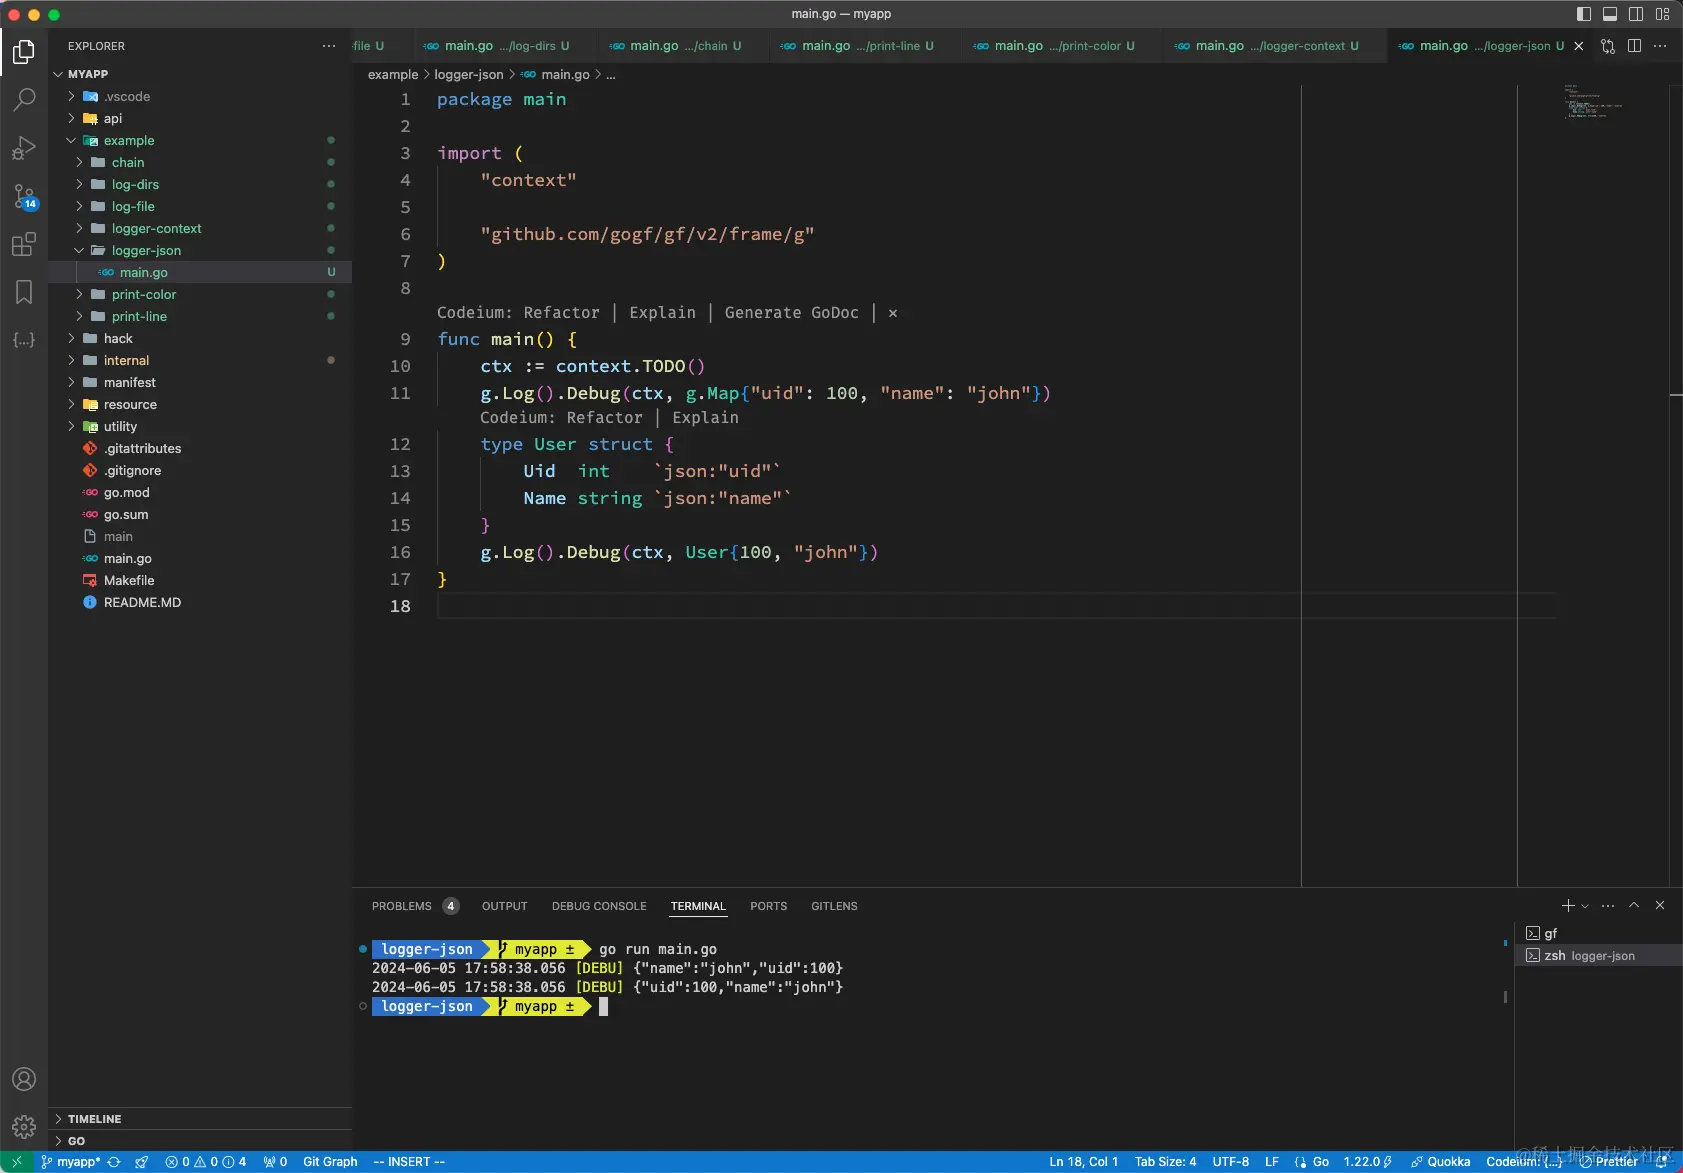Open the GITLENS panel tab
Screen dimensions: 1683x1173
[x=834, y=906]
